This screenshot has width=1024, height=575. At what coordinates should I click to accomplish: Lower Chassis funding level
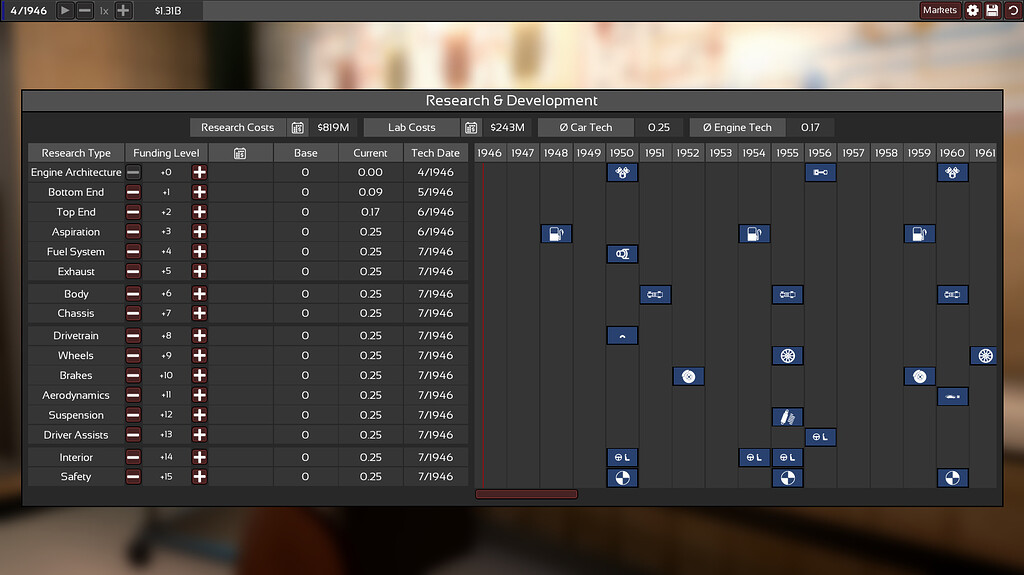(133, 314)
